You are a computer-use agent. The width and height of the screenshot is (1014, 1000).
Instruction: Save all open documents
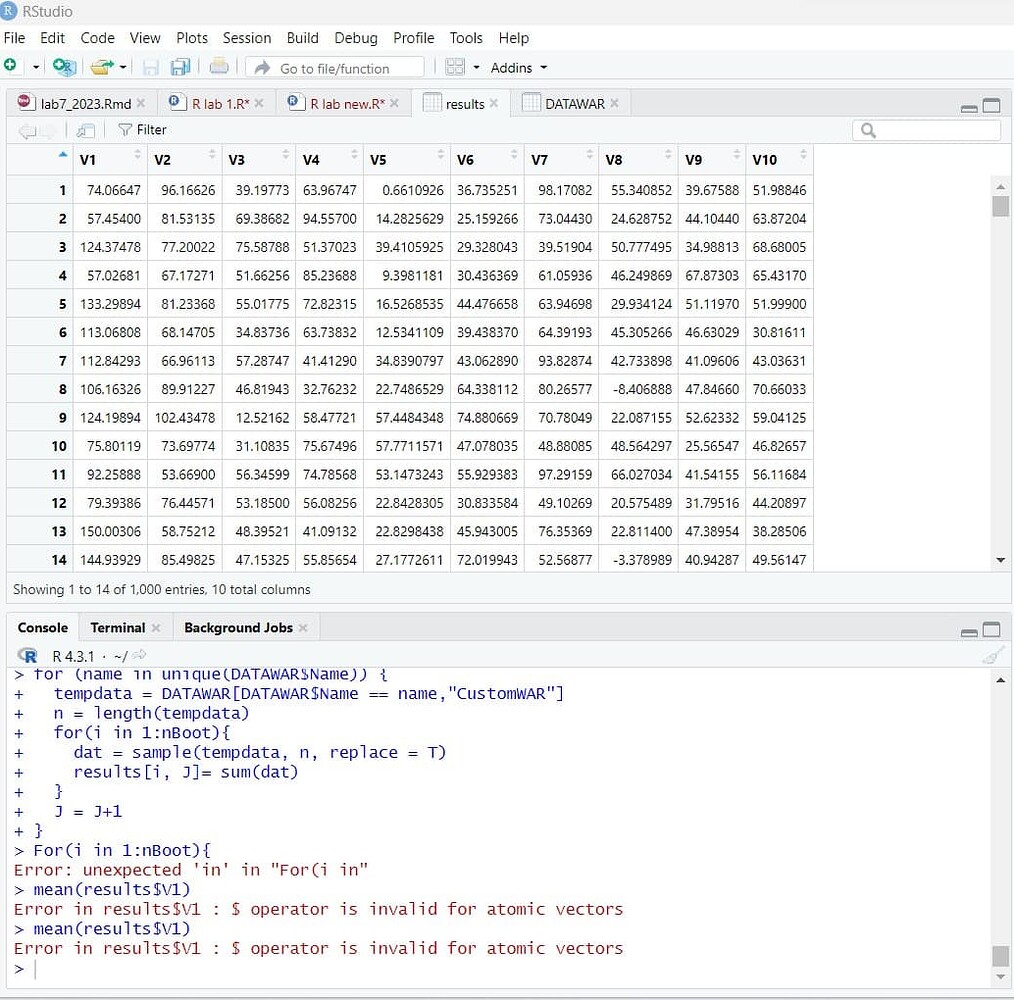coord(180,67)
